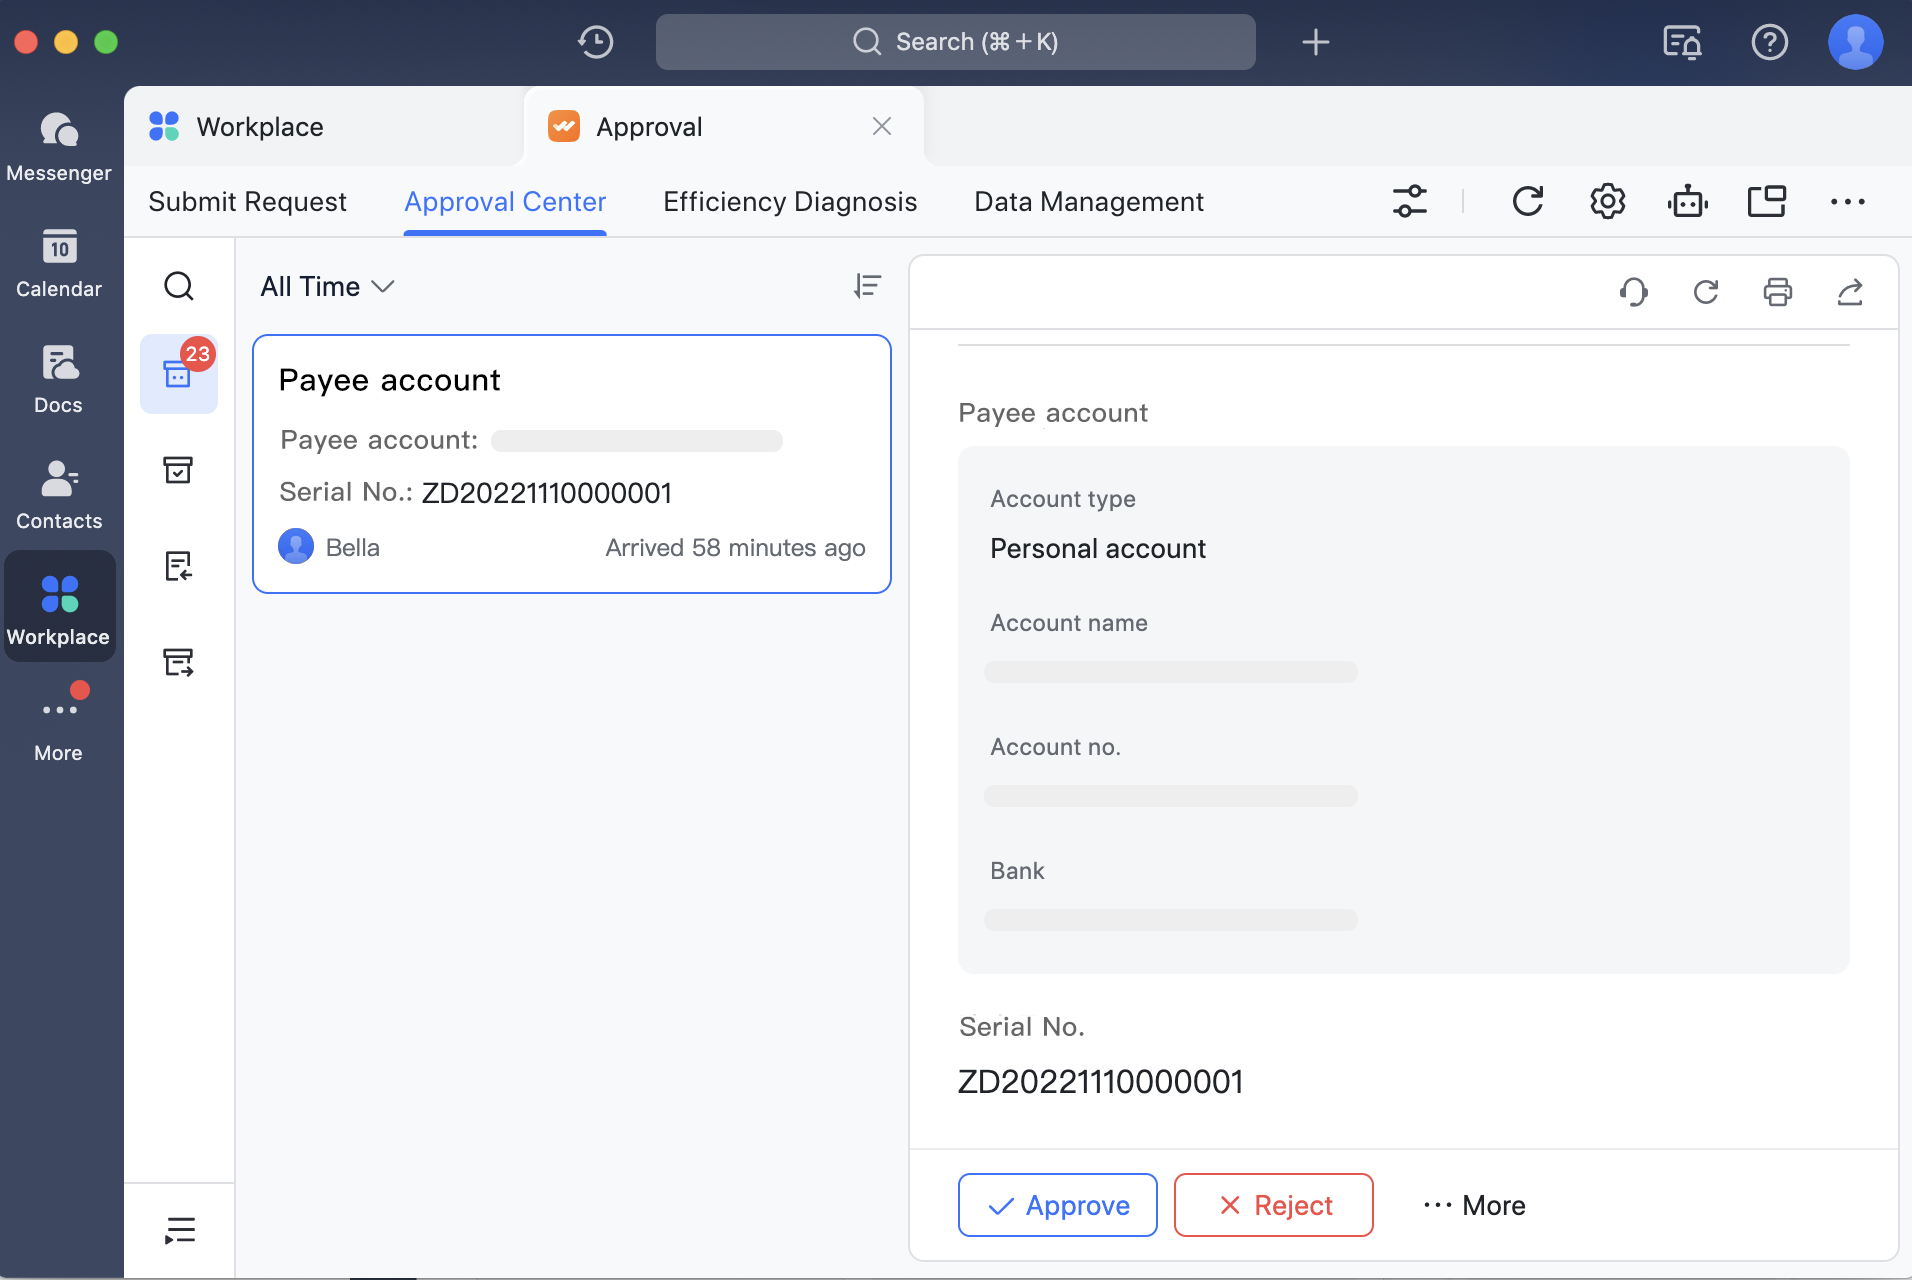Screen dimensions: 1912x1280
Task: Refresh the approval detail panel
Action: [1705, 292]
